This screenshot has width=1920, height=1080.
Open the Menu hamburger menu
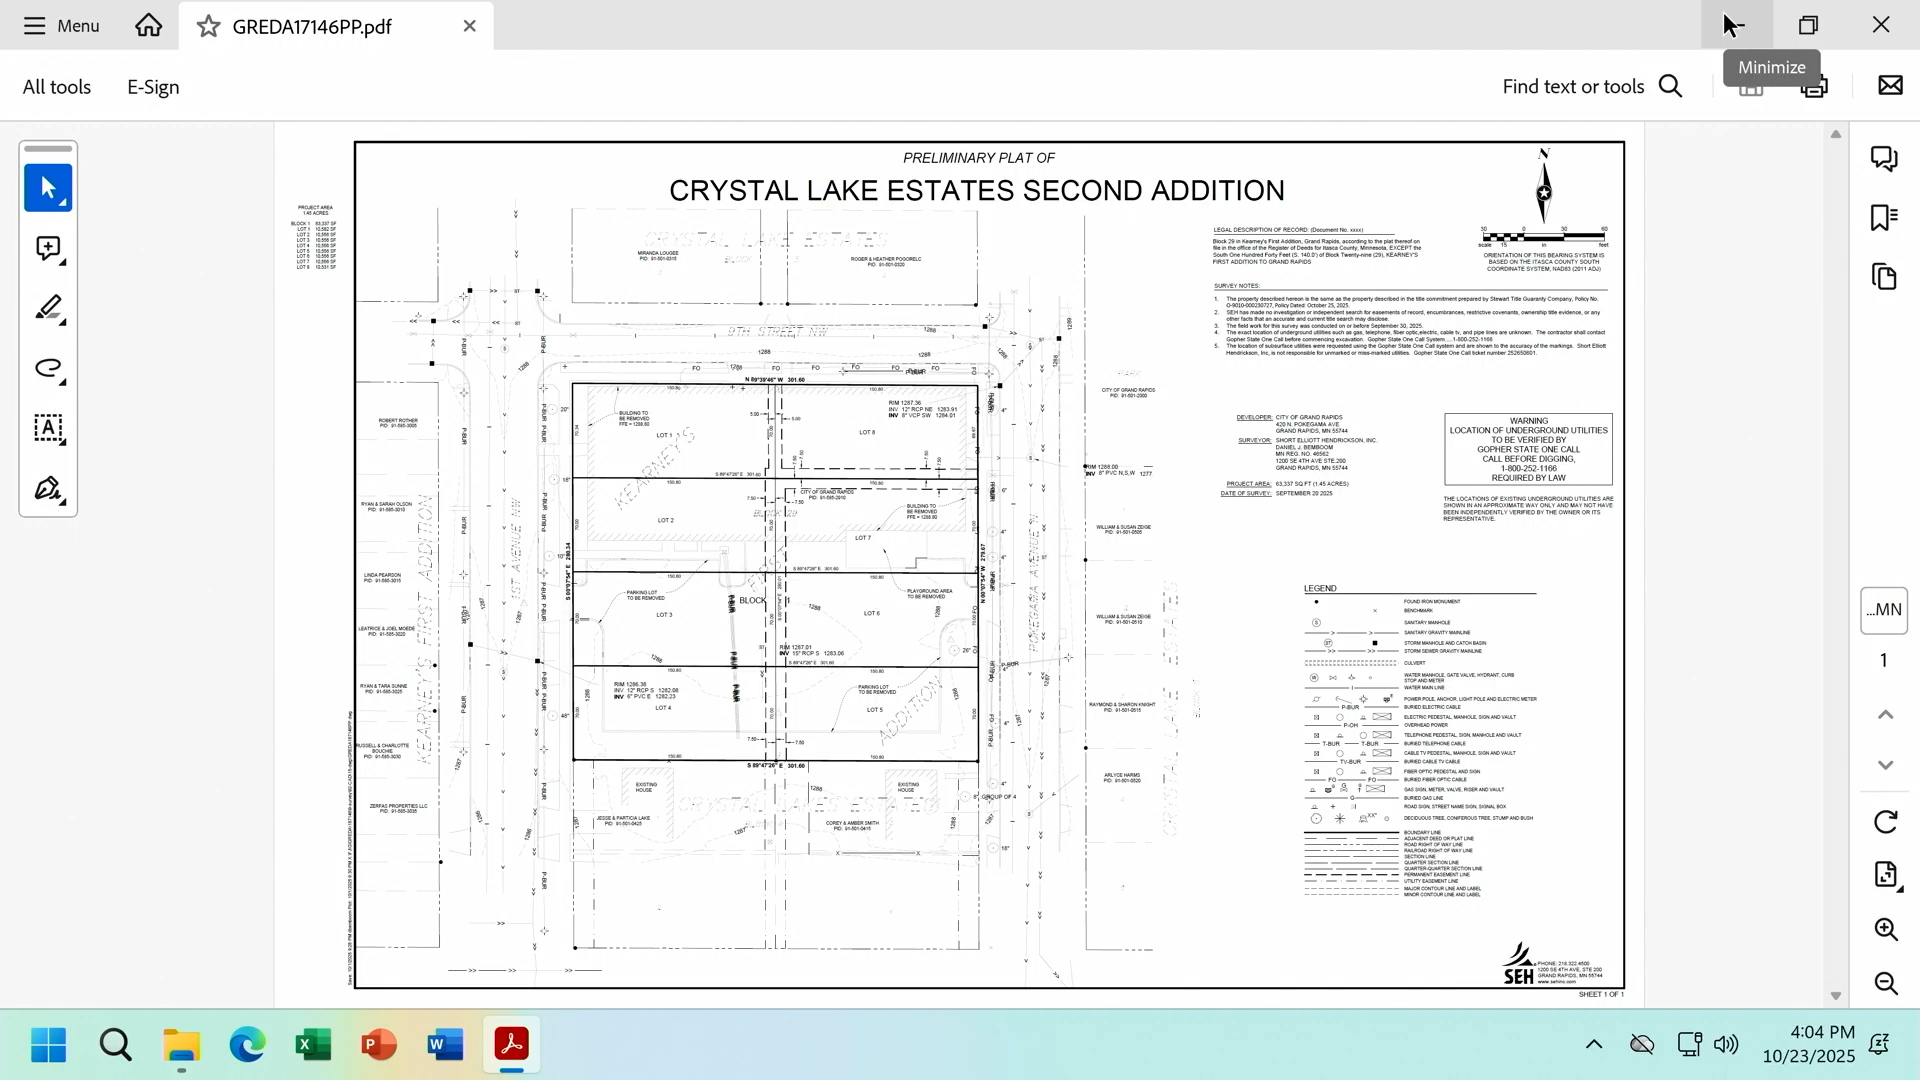click(x=62, y=26)
